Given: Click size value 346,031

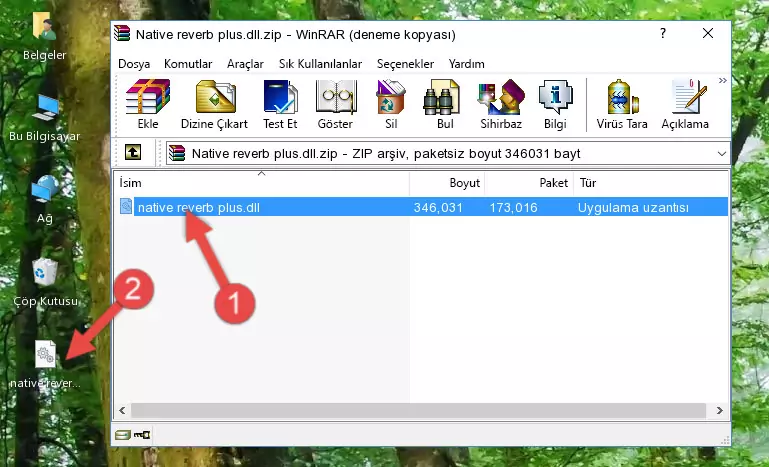Looking at the screenshot, I should point(438,208).
